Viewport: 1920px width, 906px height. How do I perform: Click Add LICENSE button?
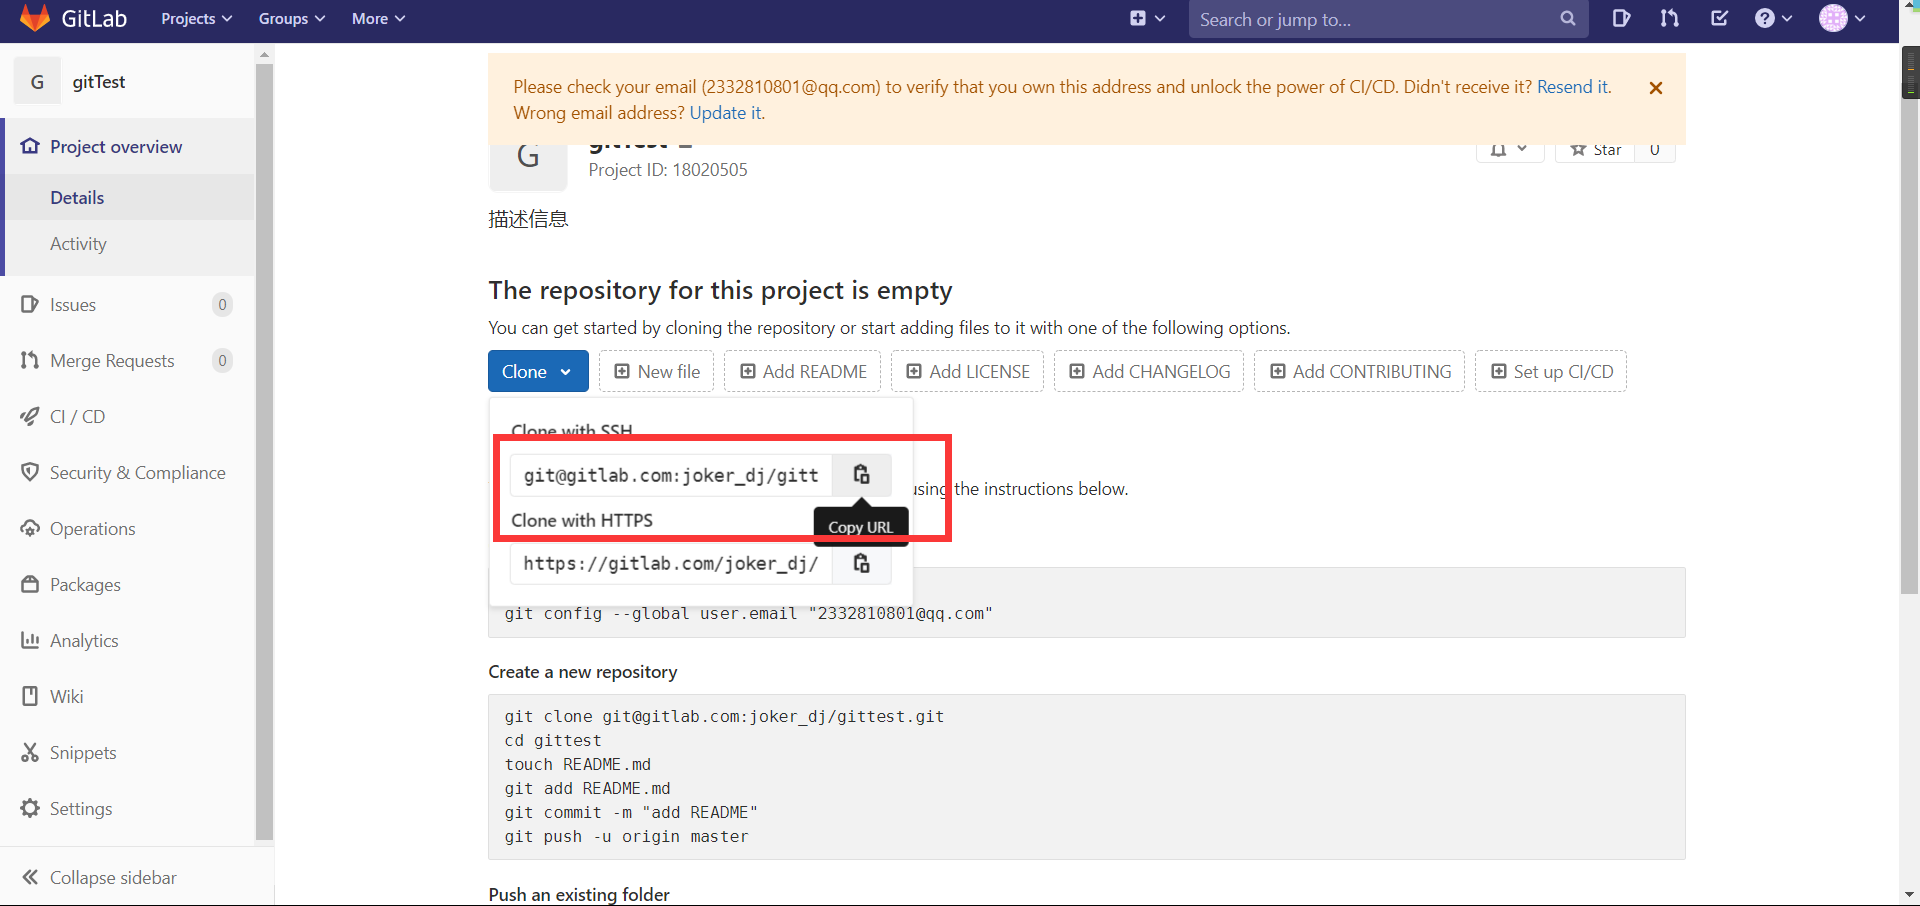967,371
